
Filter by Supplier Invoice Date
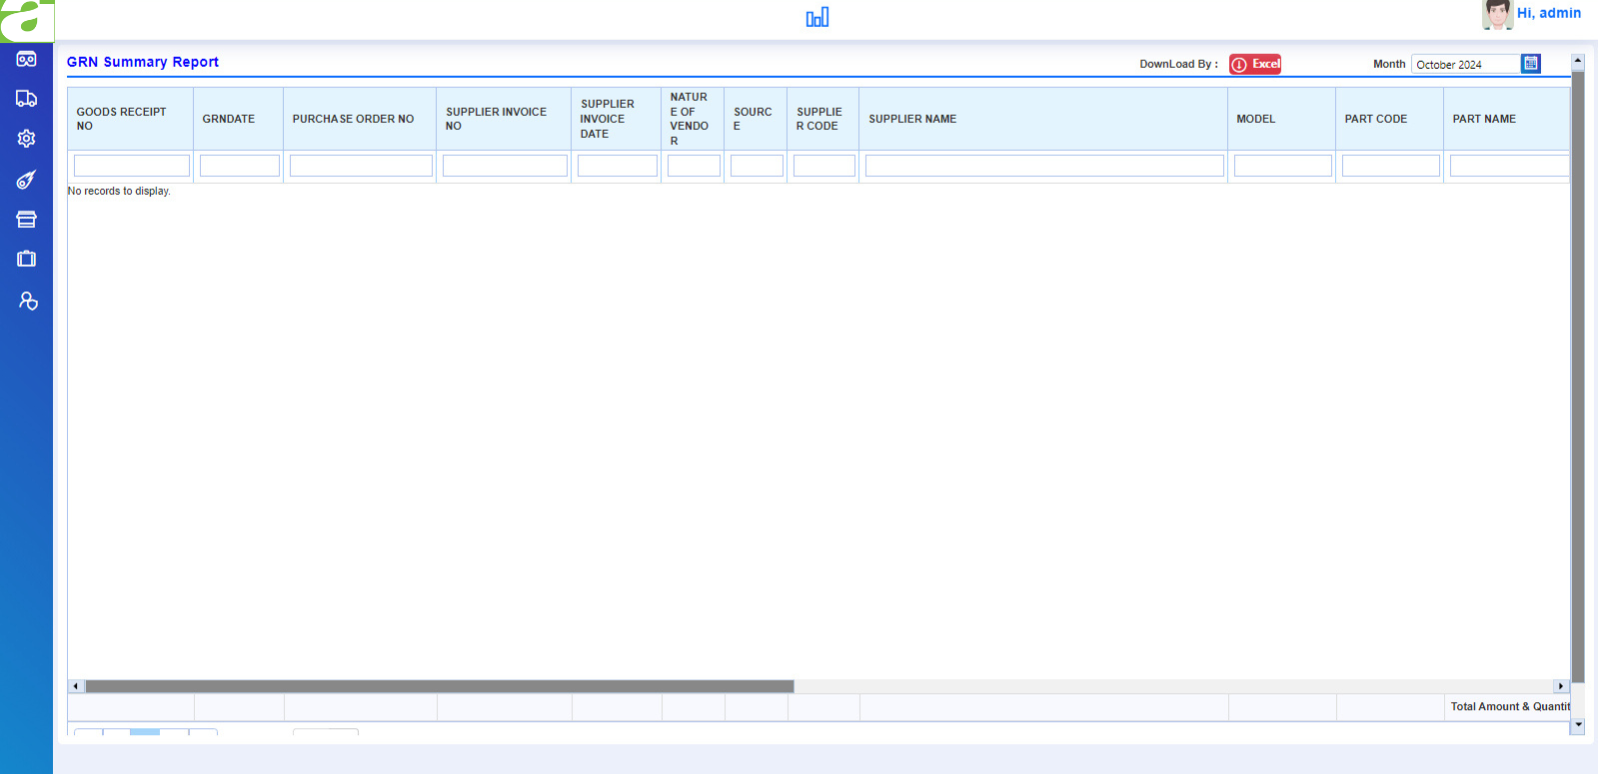point(617,165)
